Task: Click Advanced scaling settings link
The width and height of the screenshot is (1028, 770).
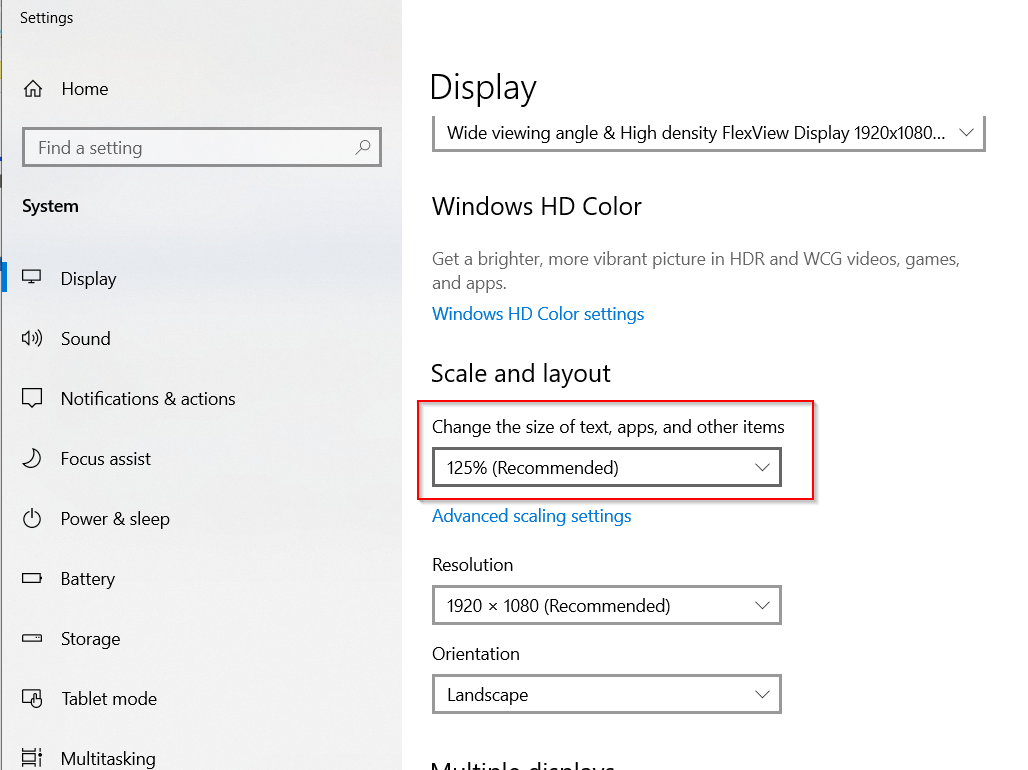Action: point(531,516)
